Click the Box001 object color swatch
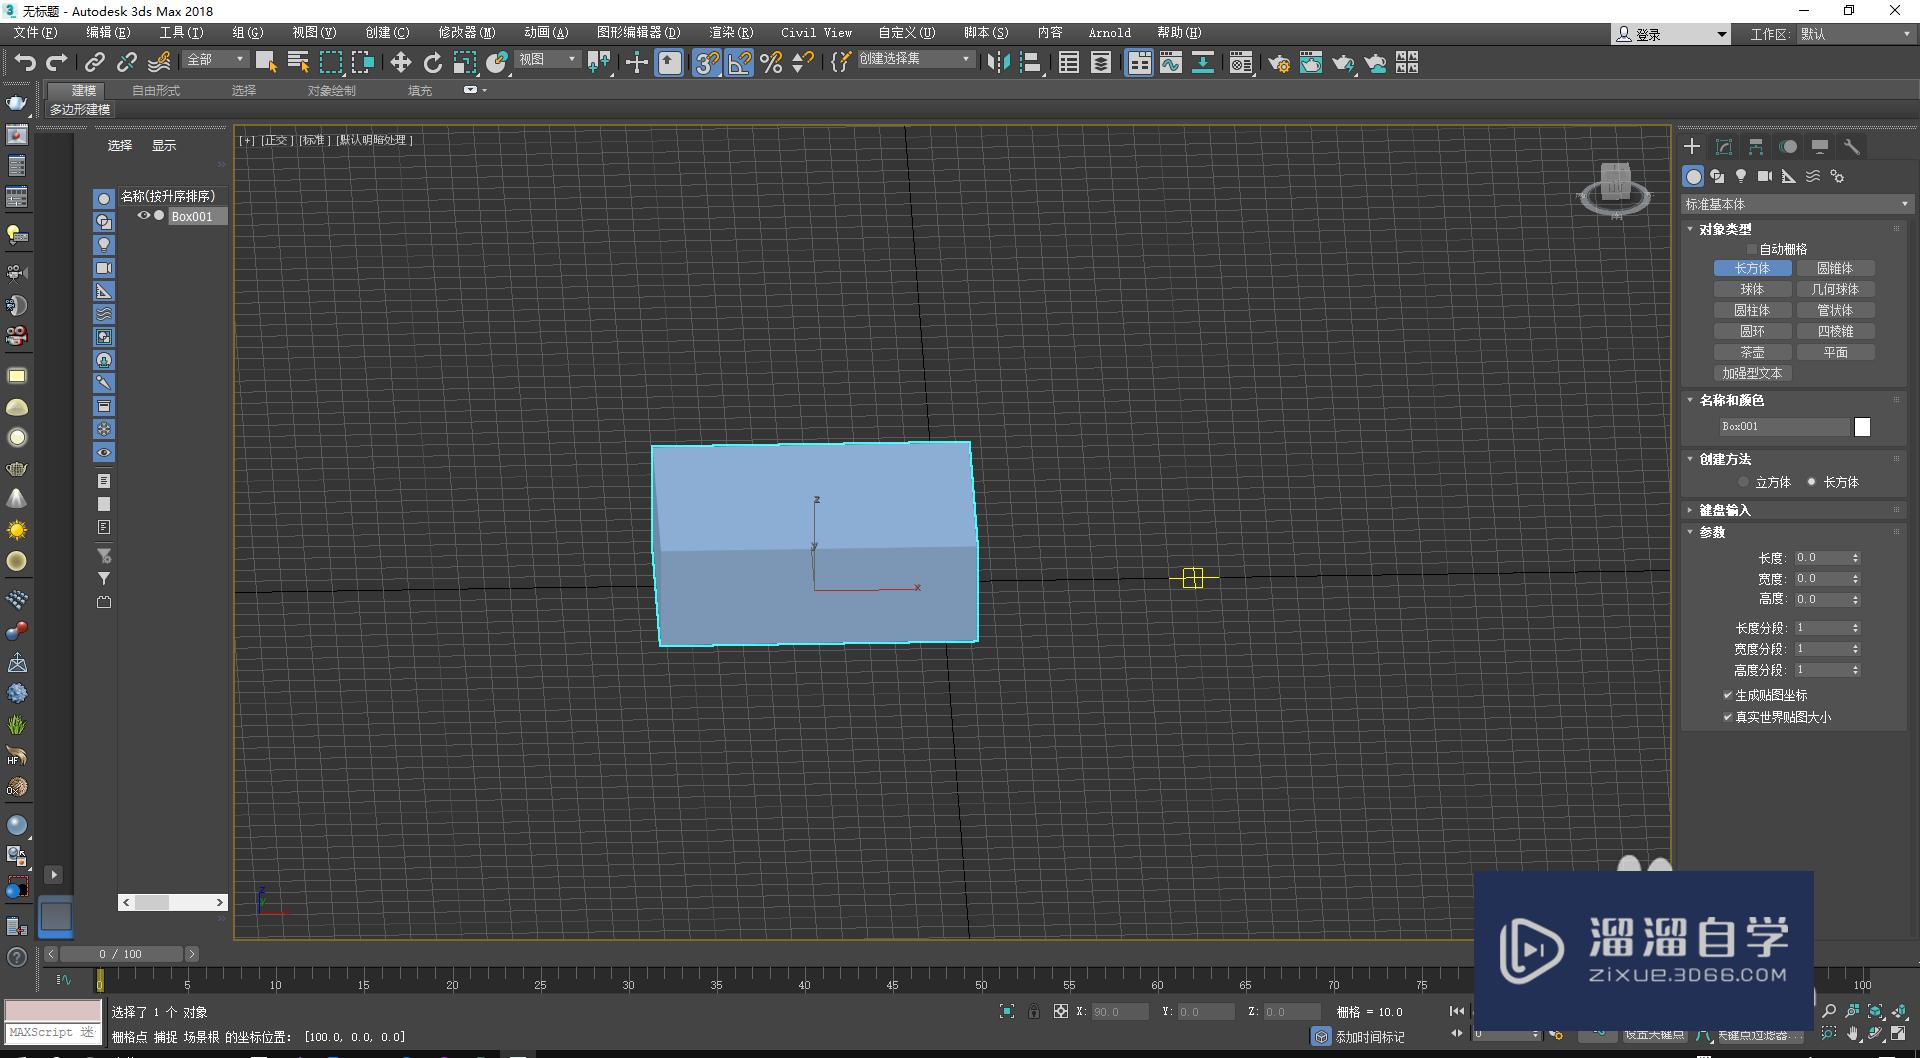The width and height of the screenshot is (1920, 1058). tap(1862, 427)
